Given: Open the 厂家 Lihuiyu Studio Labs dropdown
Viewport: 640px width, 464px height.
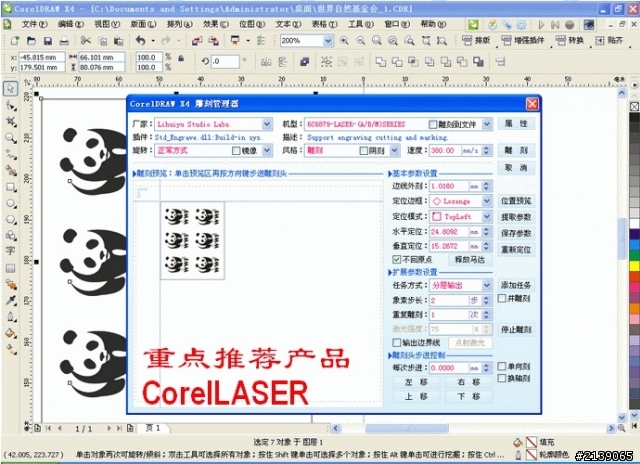Looking at the screenshot, I should 267,124.
